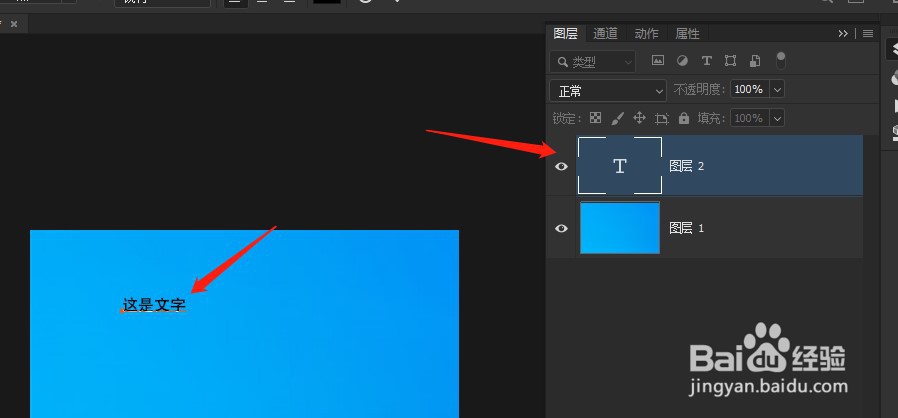Screen dimensions: 898x418
Task: Click the 图层 2 layer name
Action: [x=687, y=166]
